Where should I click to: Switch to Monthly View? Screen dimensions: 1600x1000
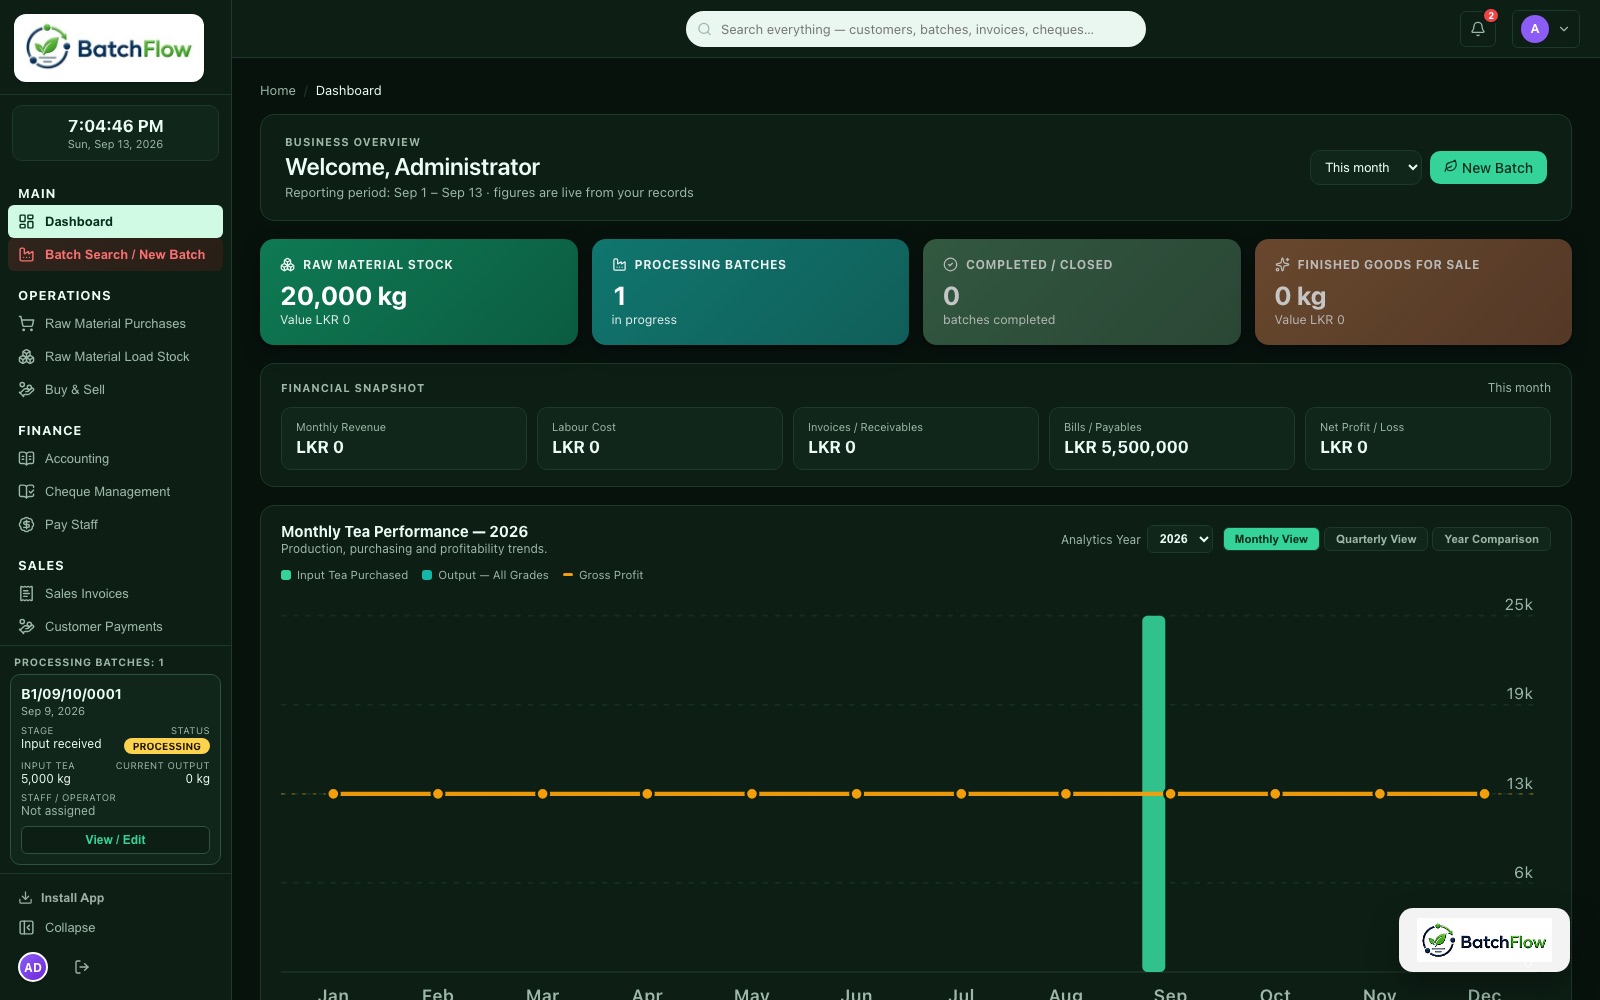pos(1271,539)
